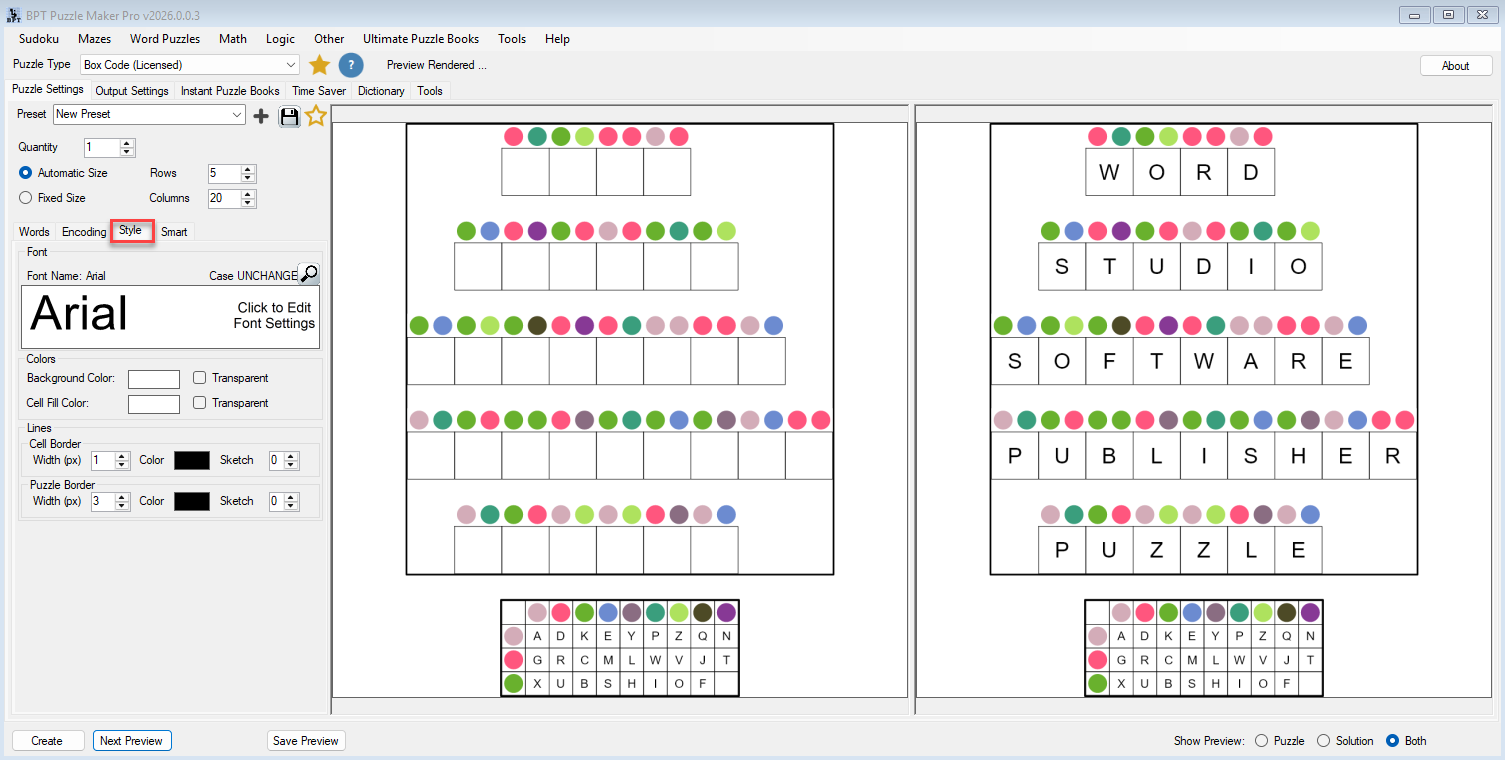This screenshot has width=1505, height=760.
Task: Save preset with the floppy disk icon
Action: (x=289, y=116)
